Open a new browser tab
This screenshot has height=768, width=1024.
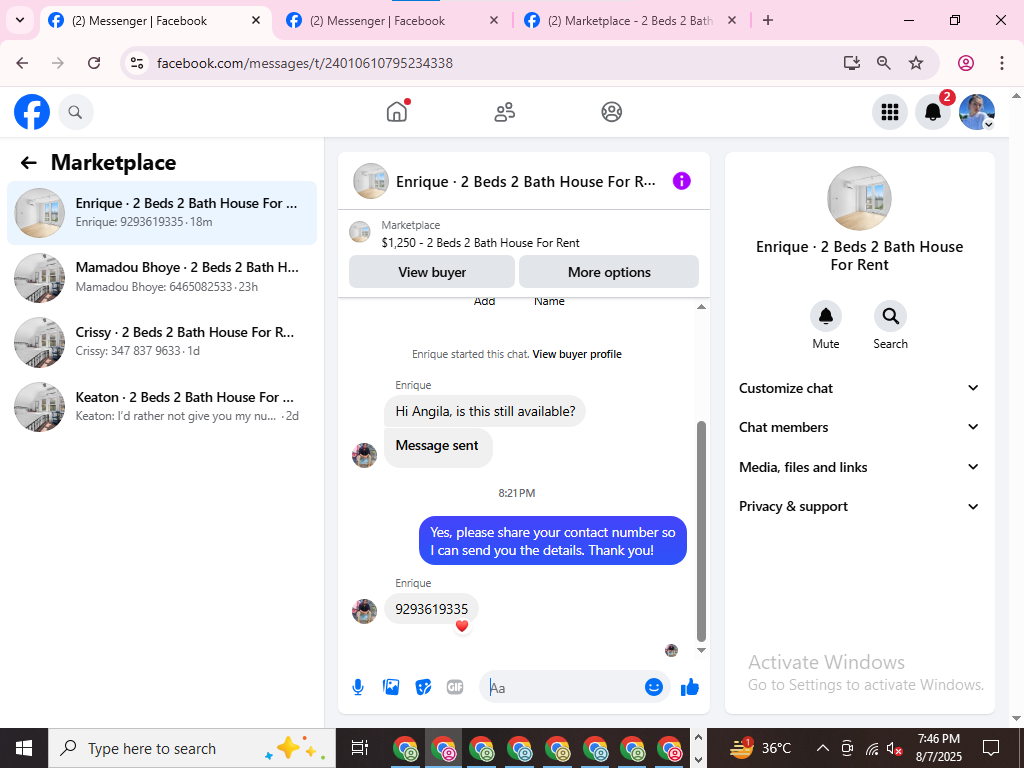[x=768, y=20]
